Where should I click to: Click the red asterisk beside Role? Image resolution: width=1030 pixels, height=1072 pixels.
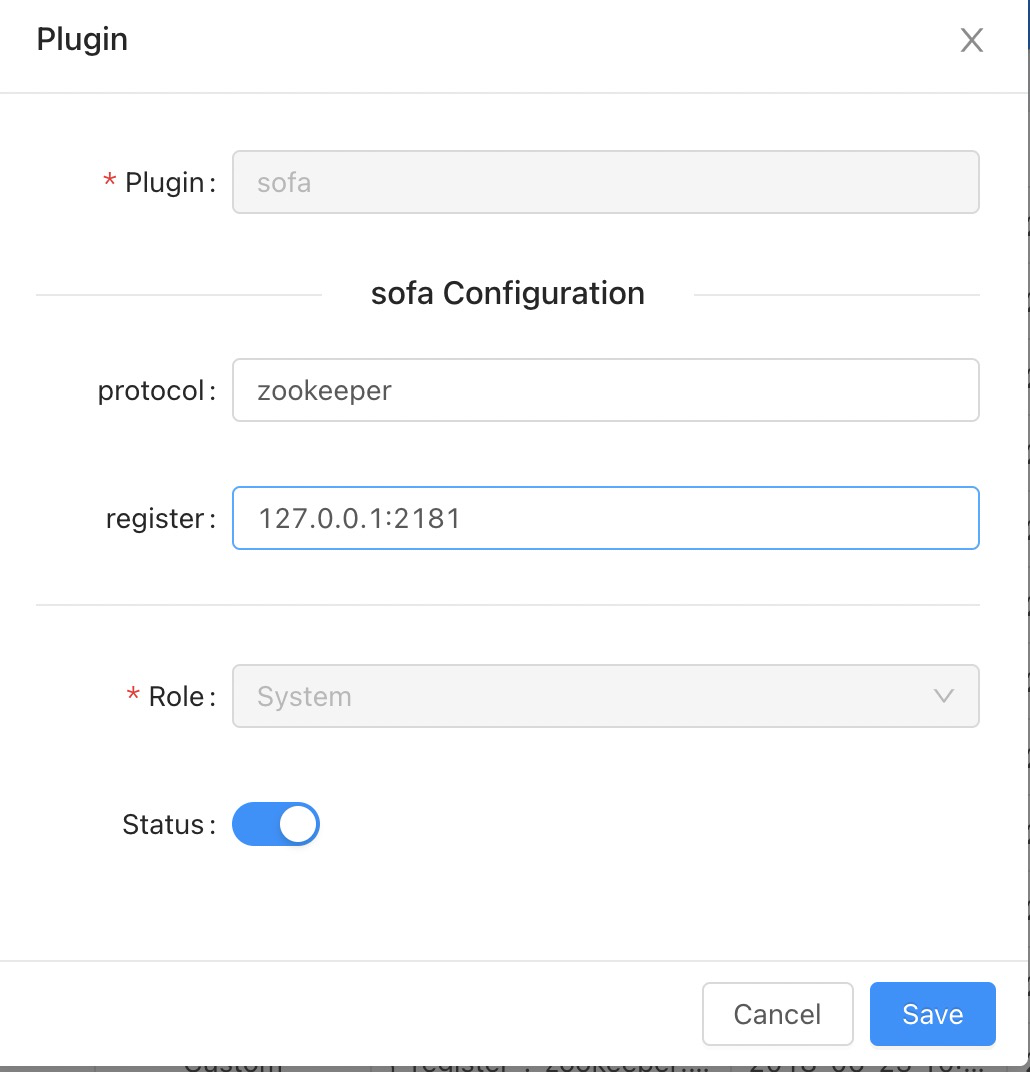[x=133, y=695]
